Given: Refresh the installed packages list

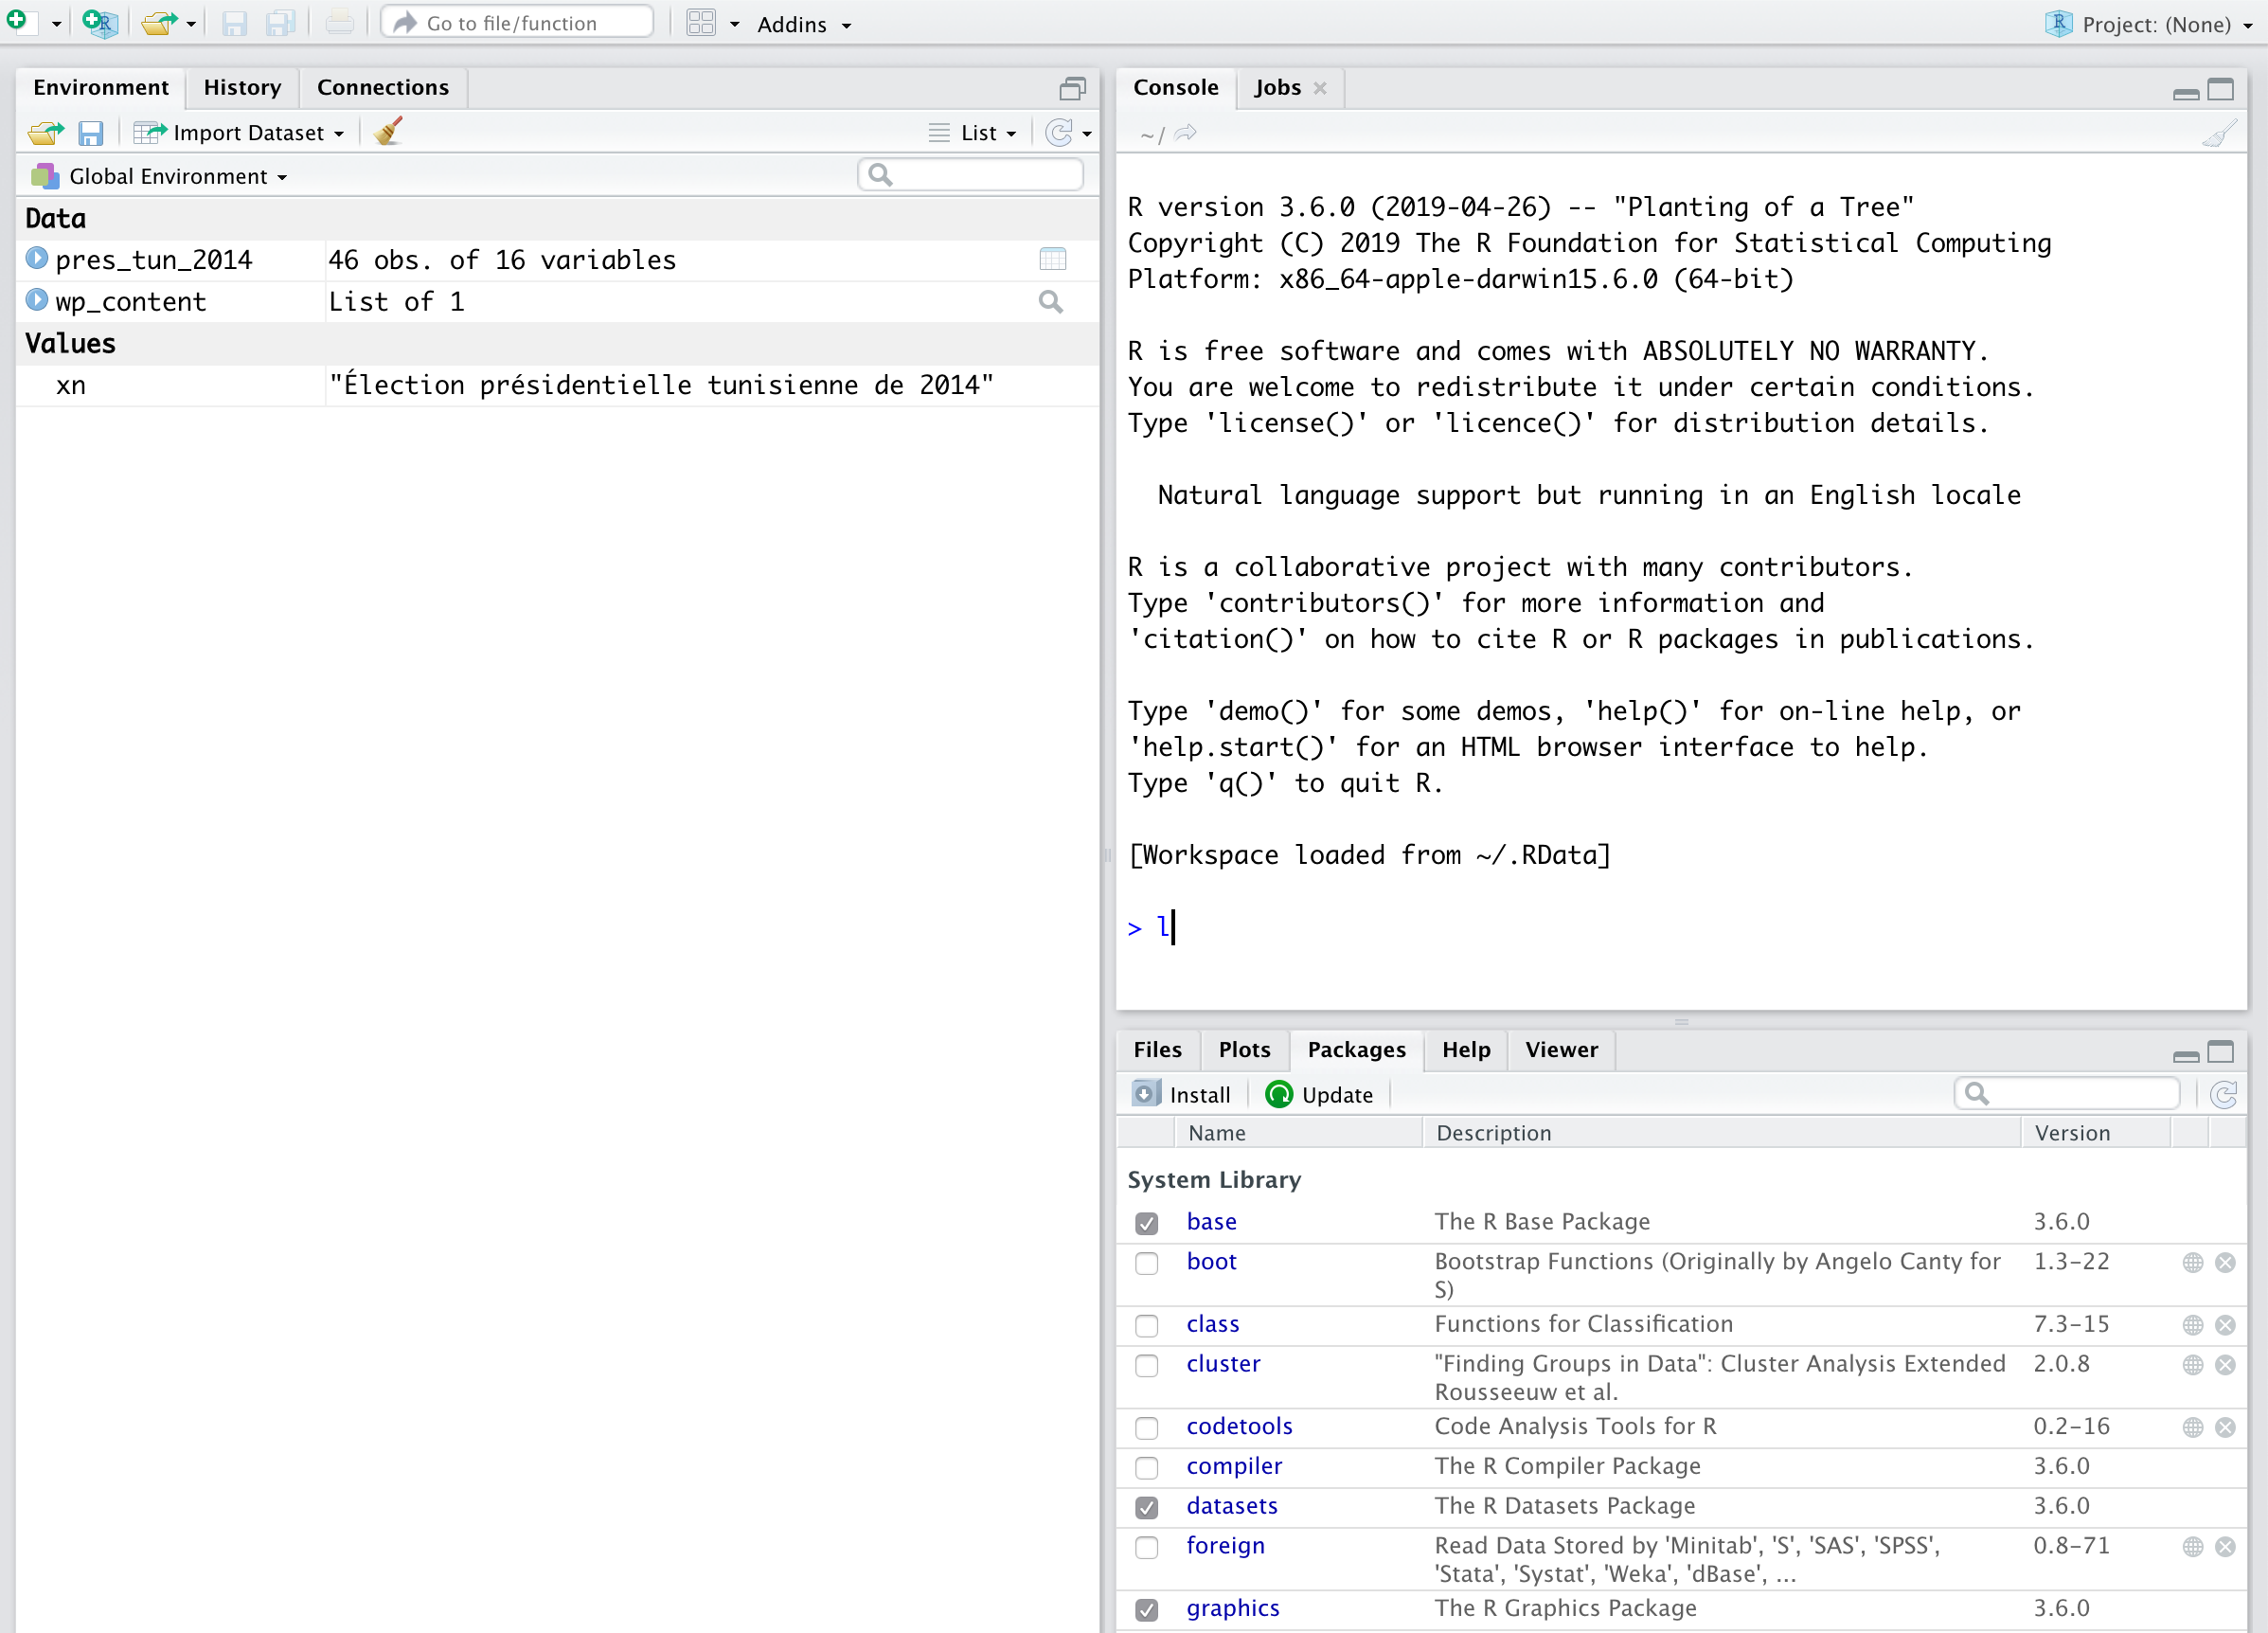Looking at the screenshot, I should coord(2224,1094).
